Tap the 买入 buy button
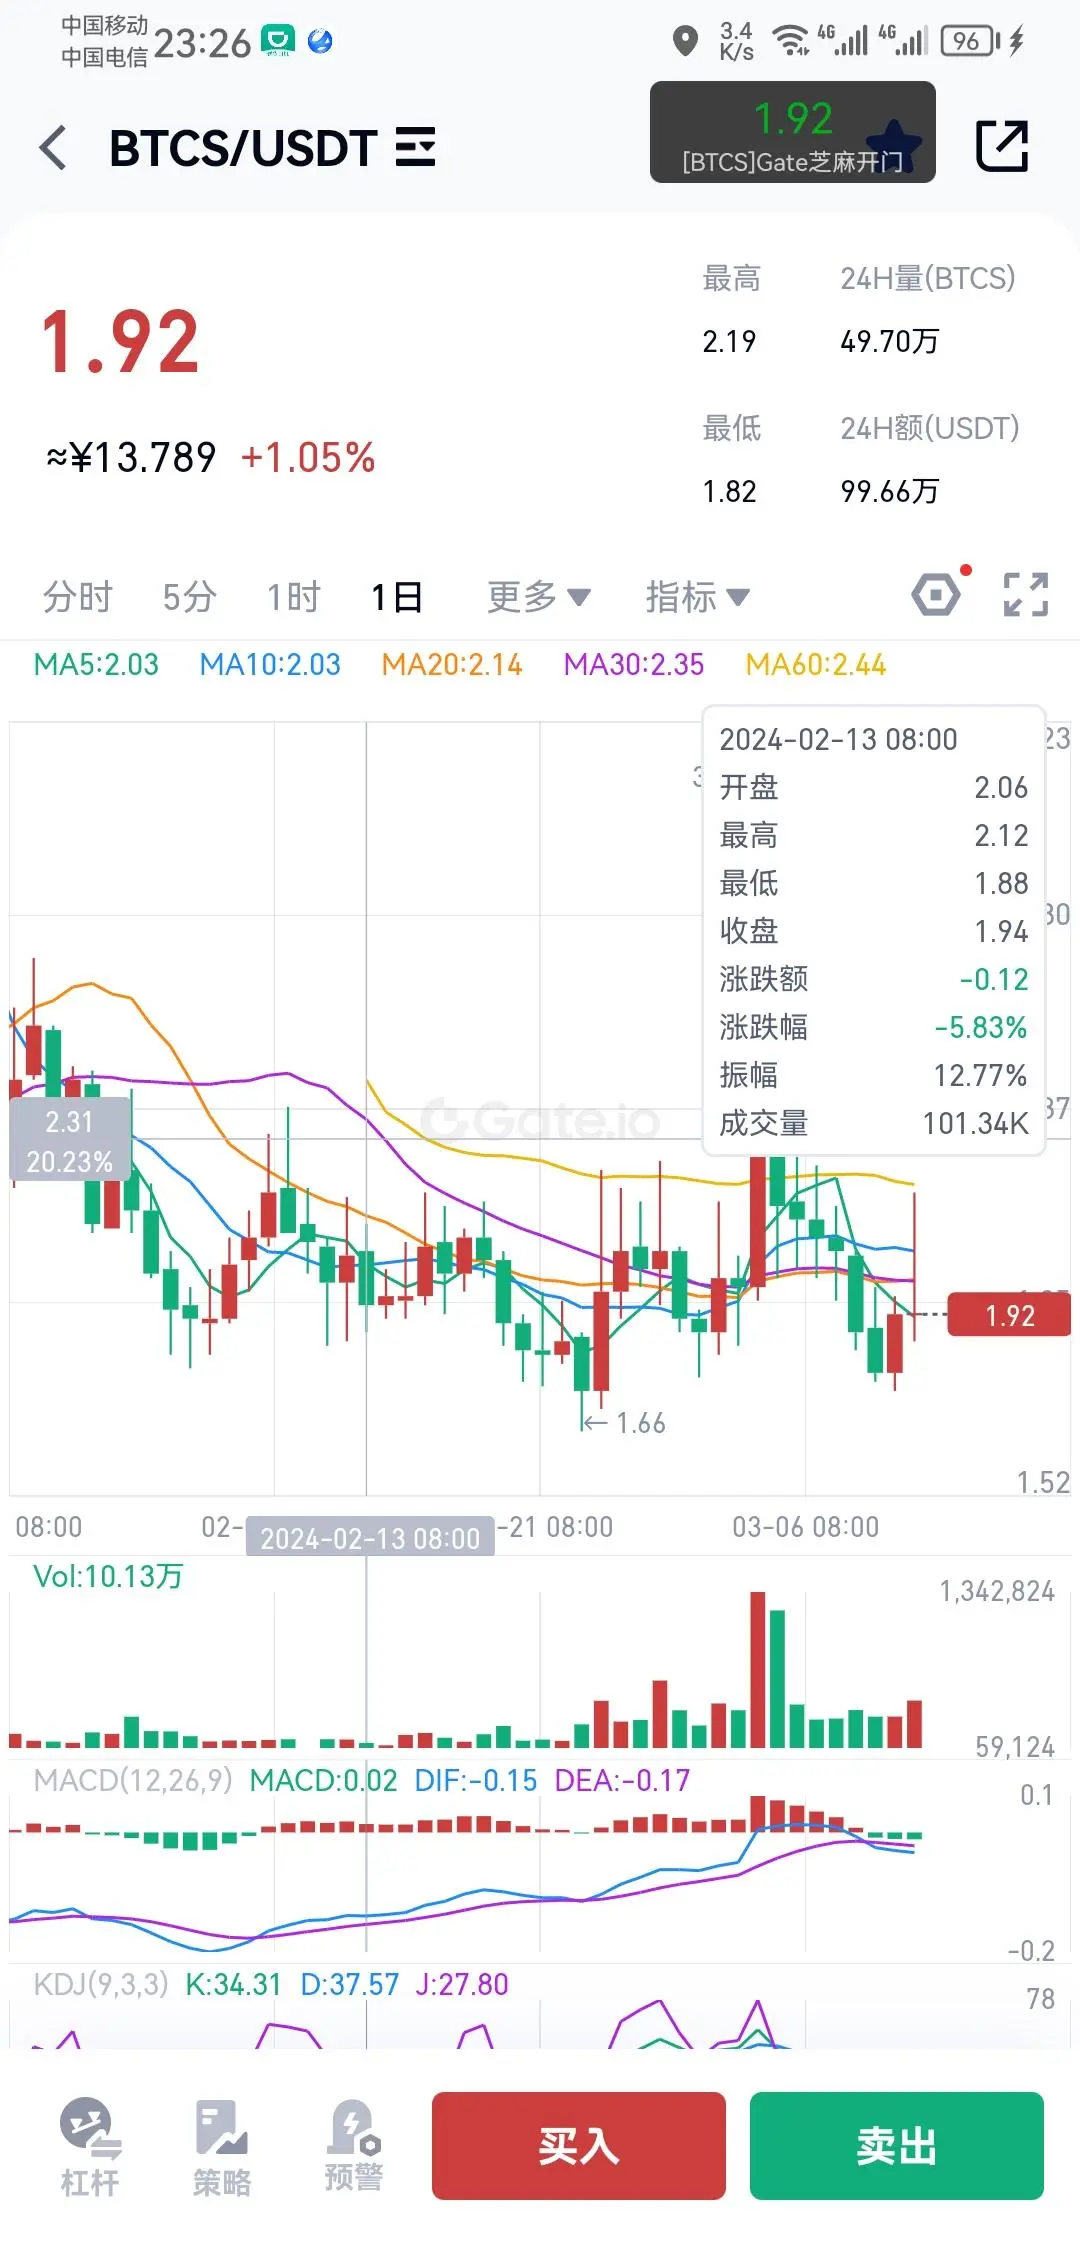The width and height of the screenshot is (1080, 2244). [579, 2146]
